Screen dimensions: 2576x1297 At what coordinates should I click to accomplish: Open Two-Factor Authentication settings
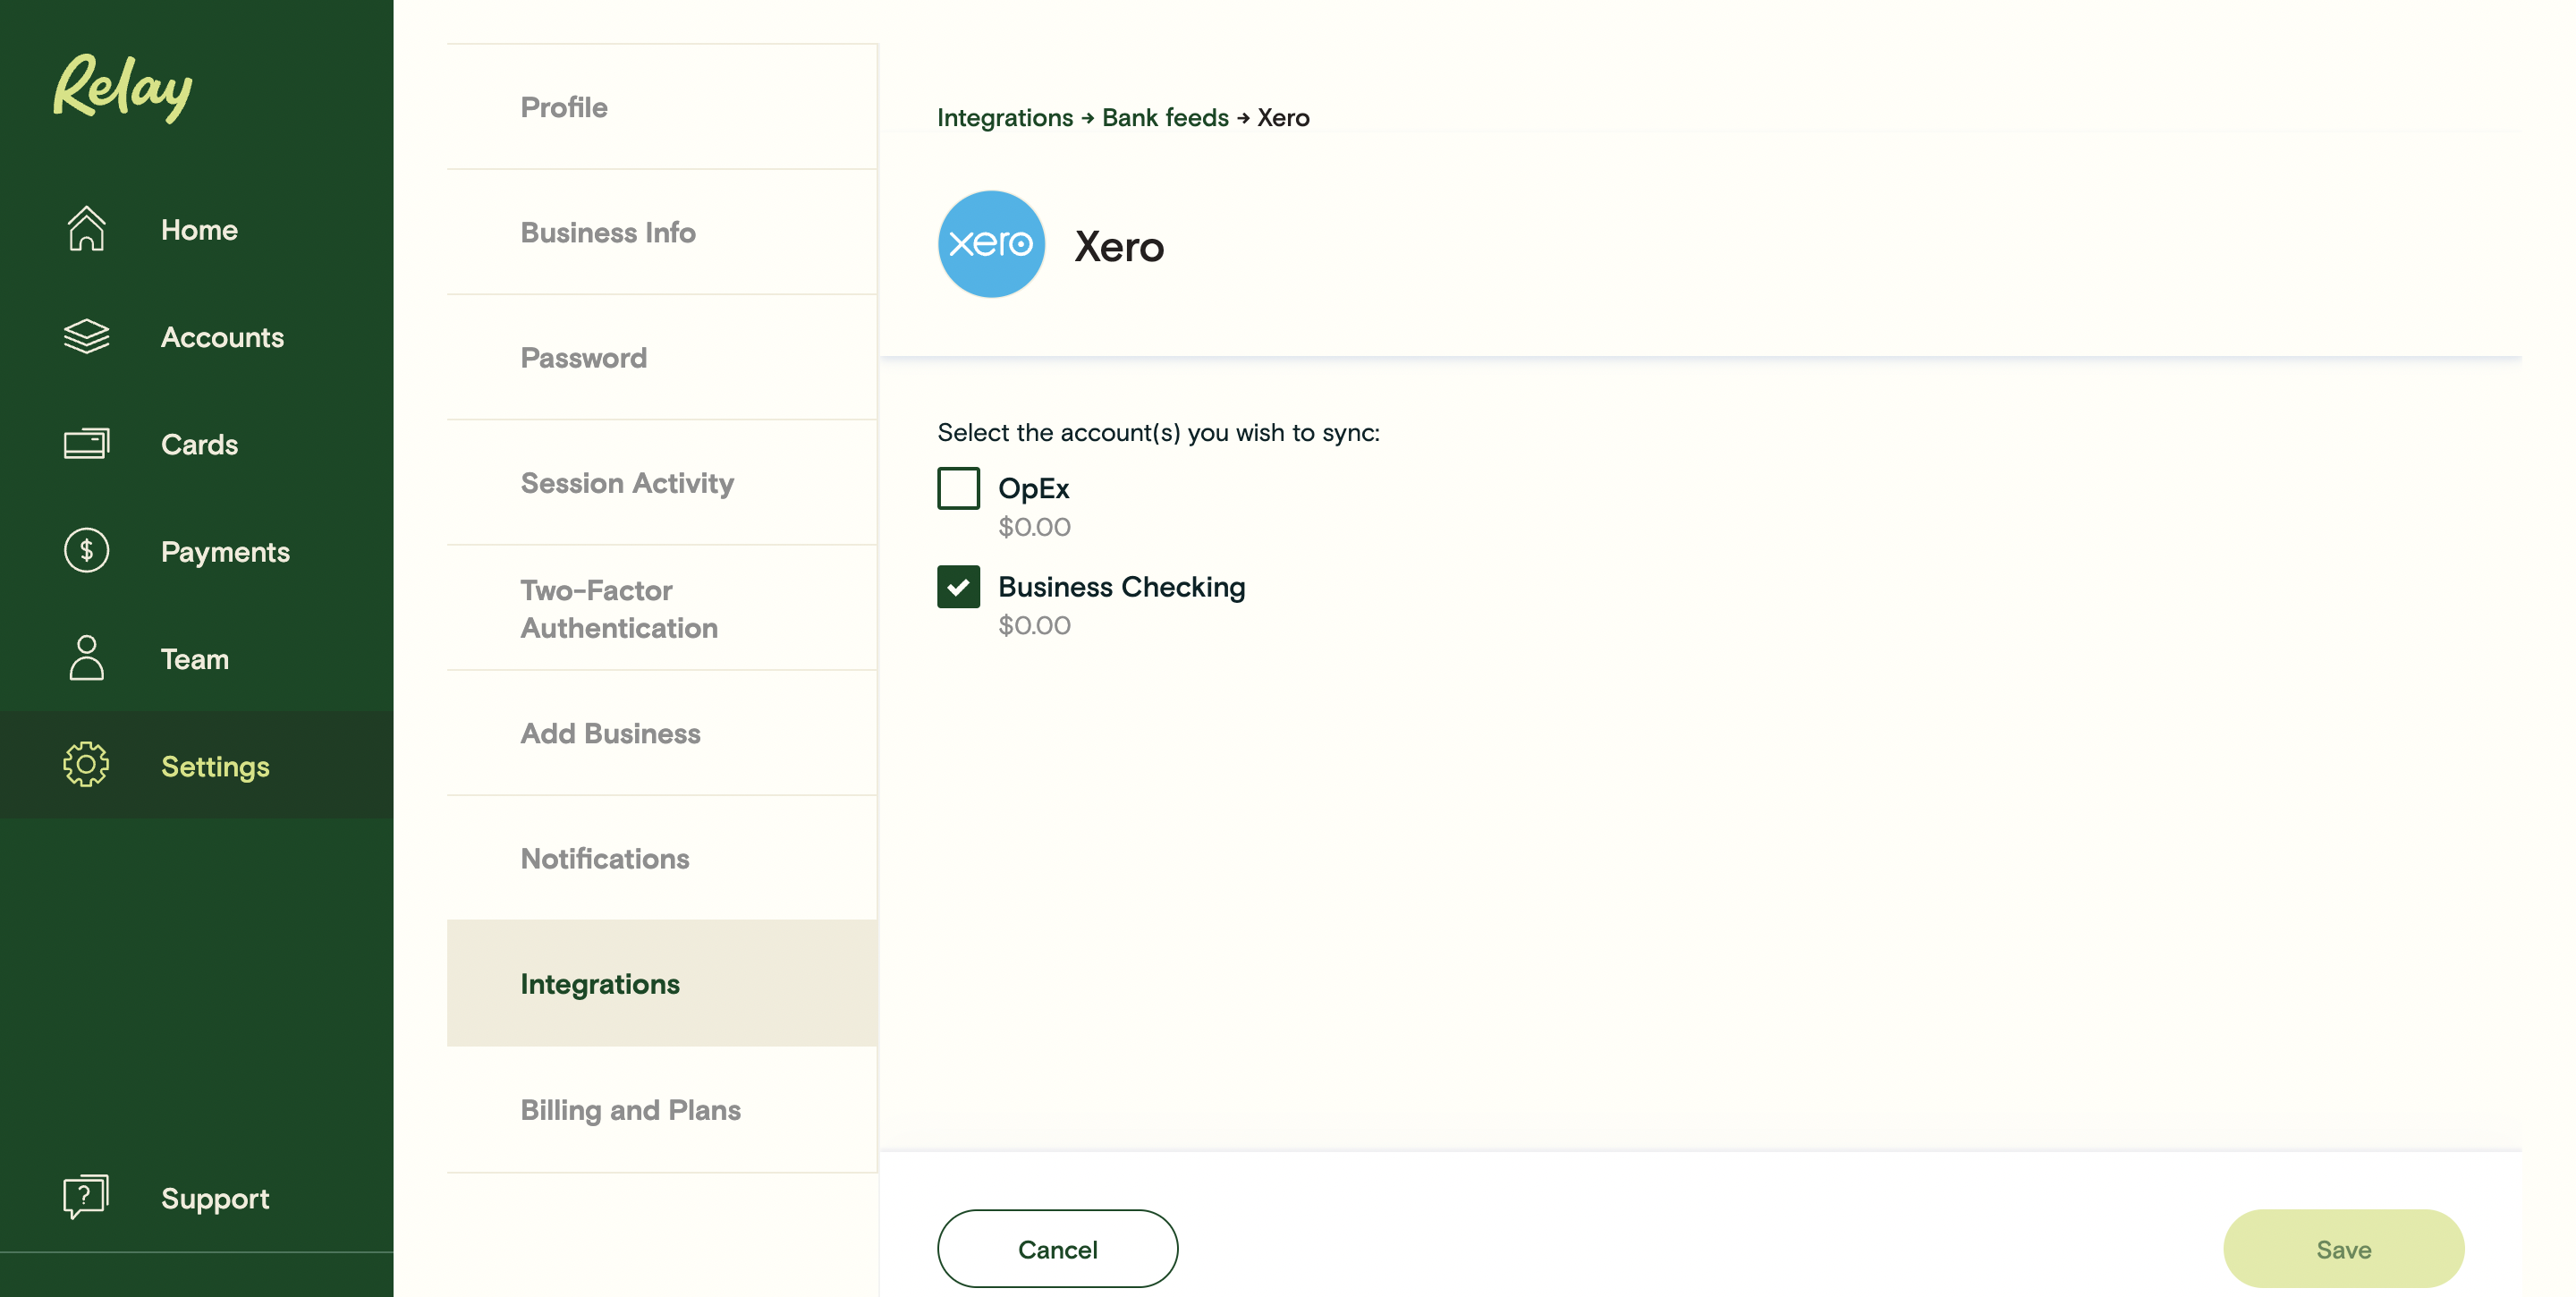point(662,608)
